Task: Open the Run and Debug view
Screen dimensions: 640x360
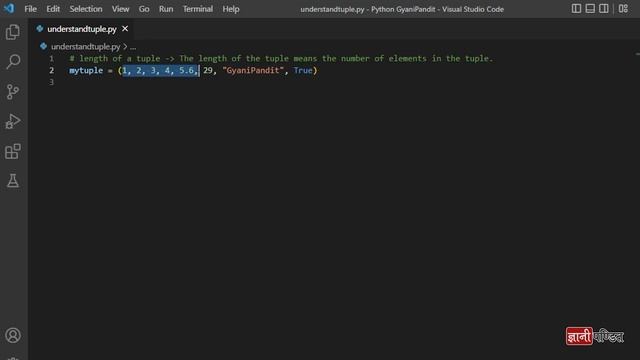Action: point(13,121)
